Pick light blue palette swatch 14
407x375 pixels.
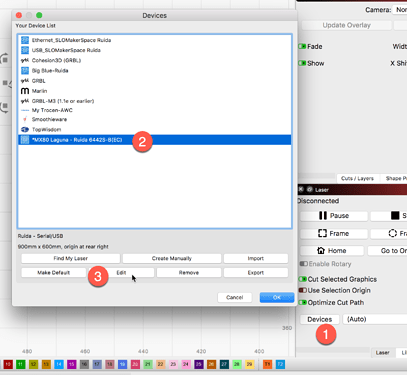(x=59, y=364)
